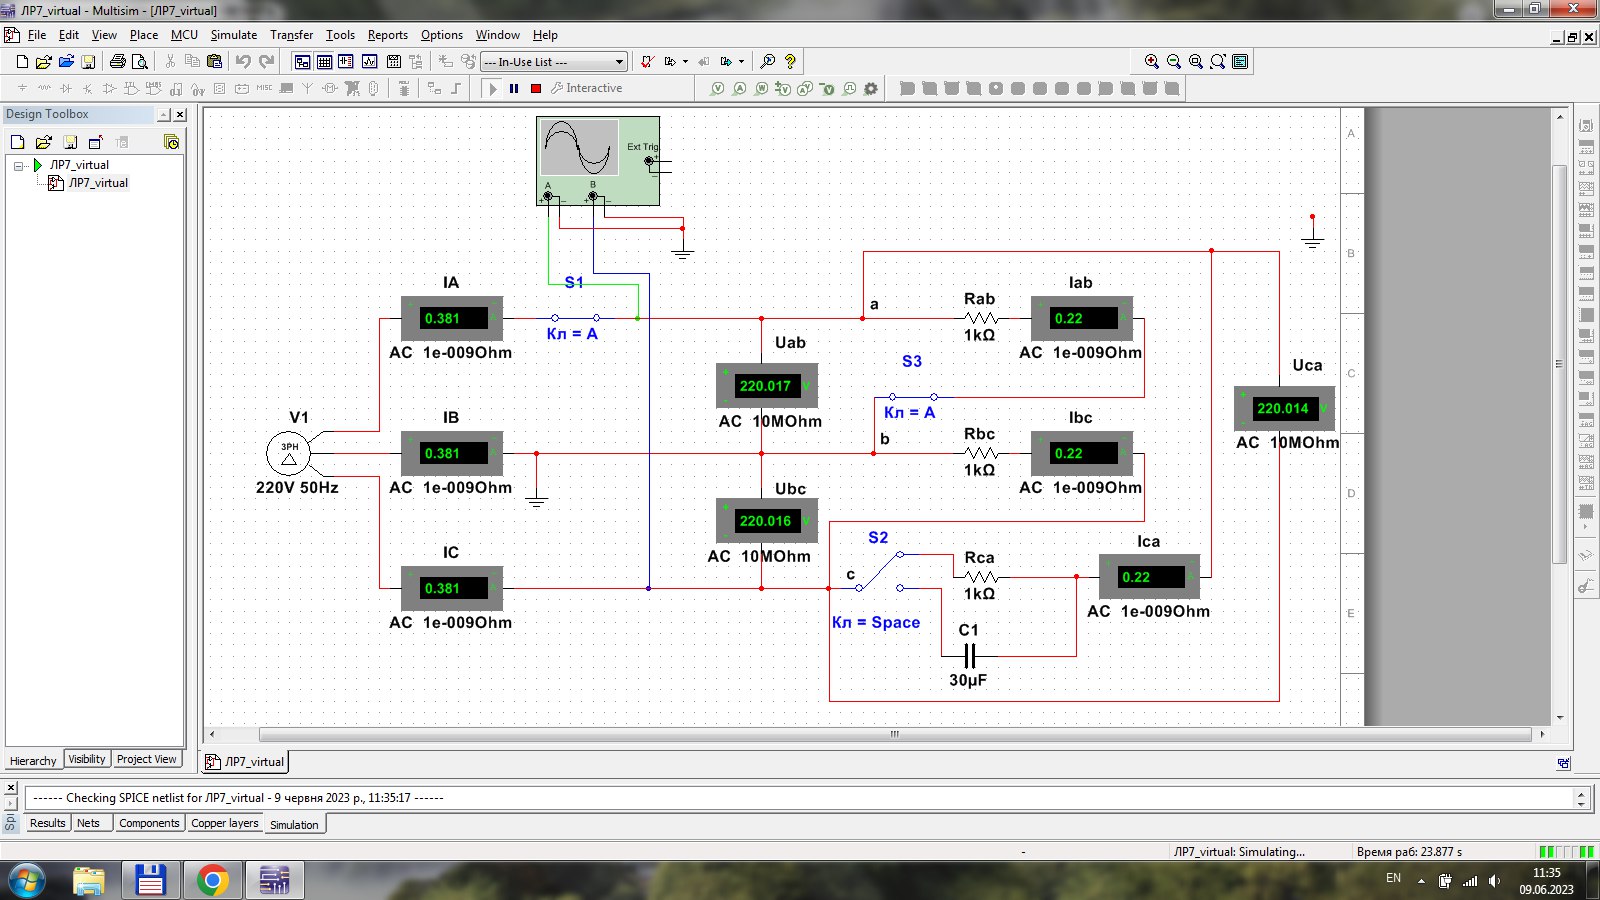The height and width of the screenshot is (900, 1600).
Task: Click the yellow Help question mark icon
Action: click(790, 61)
